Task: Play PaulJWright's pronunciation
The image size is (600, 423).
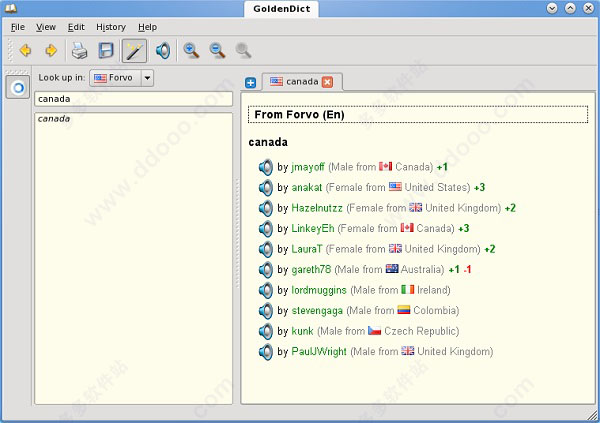Action: (266, 352)
